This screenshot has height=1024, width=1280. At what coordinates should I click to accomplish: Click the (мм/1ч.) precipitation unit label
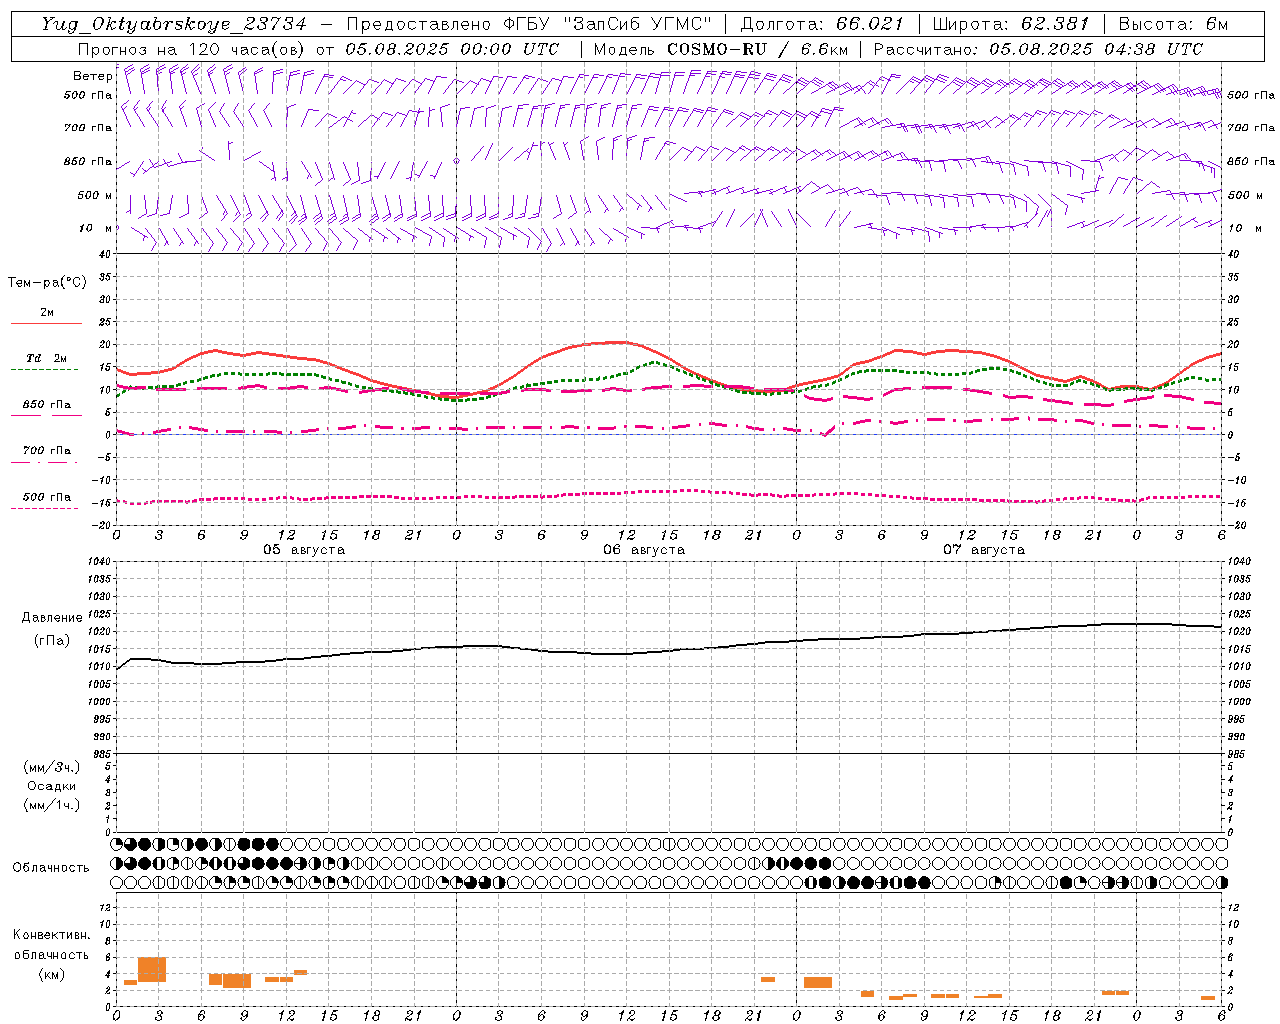point(52,805)
